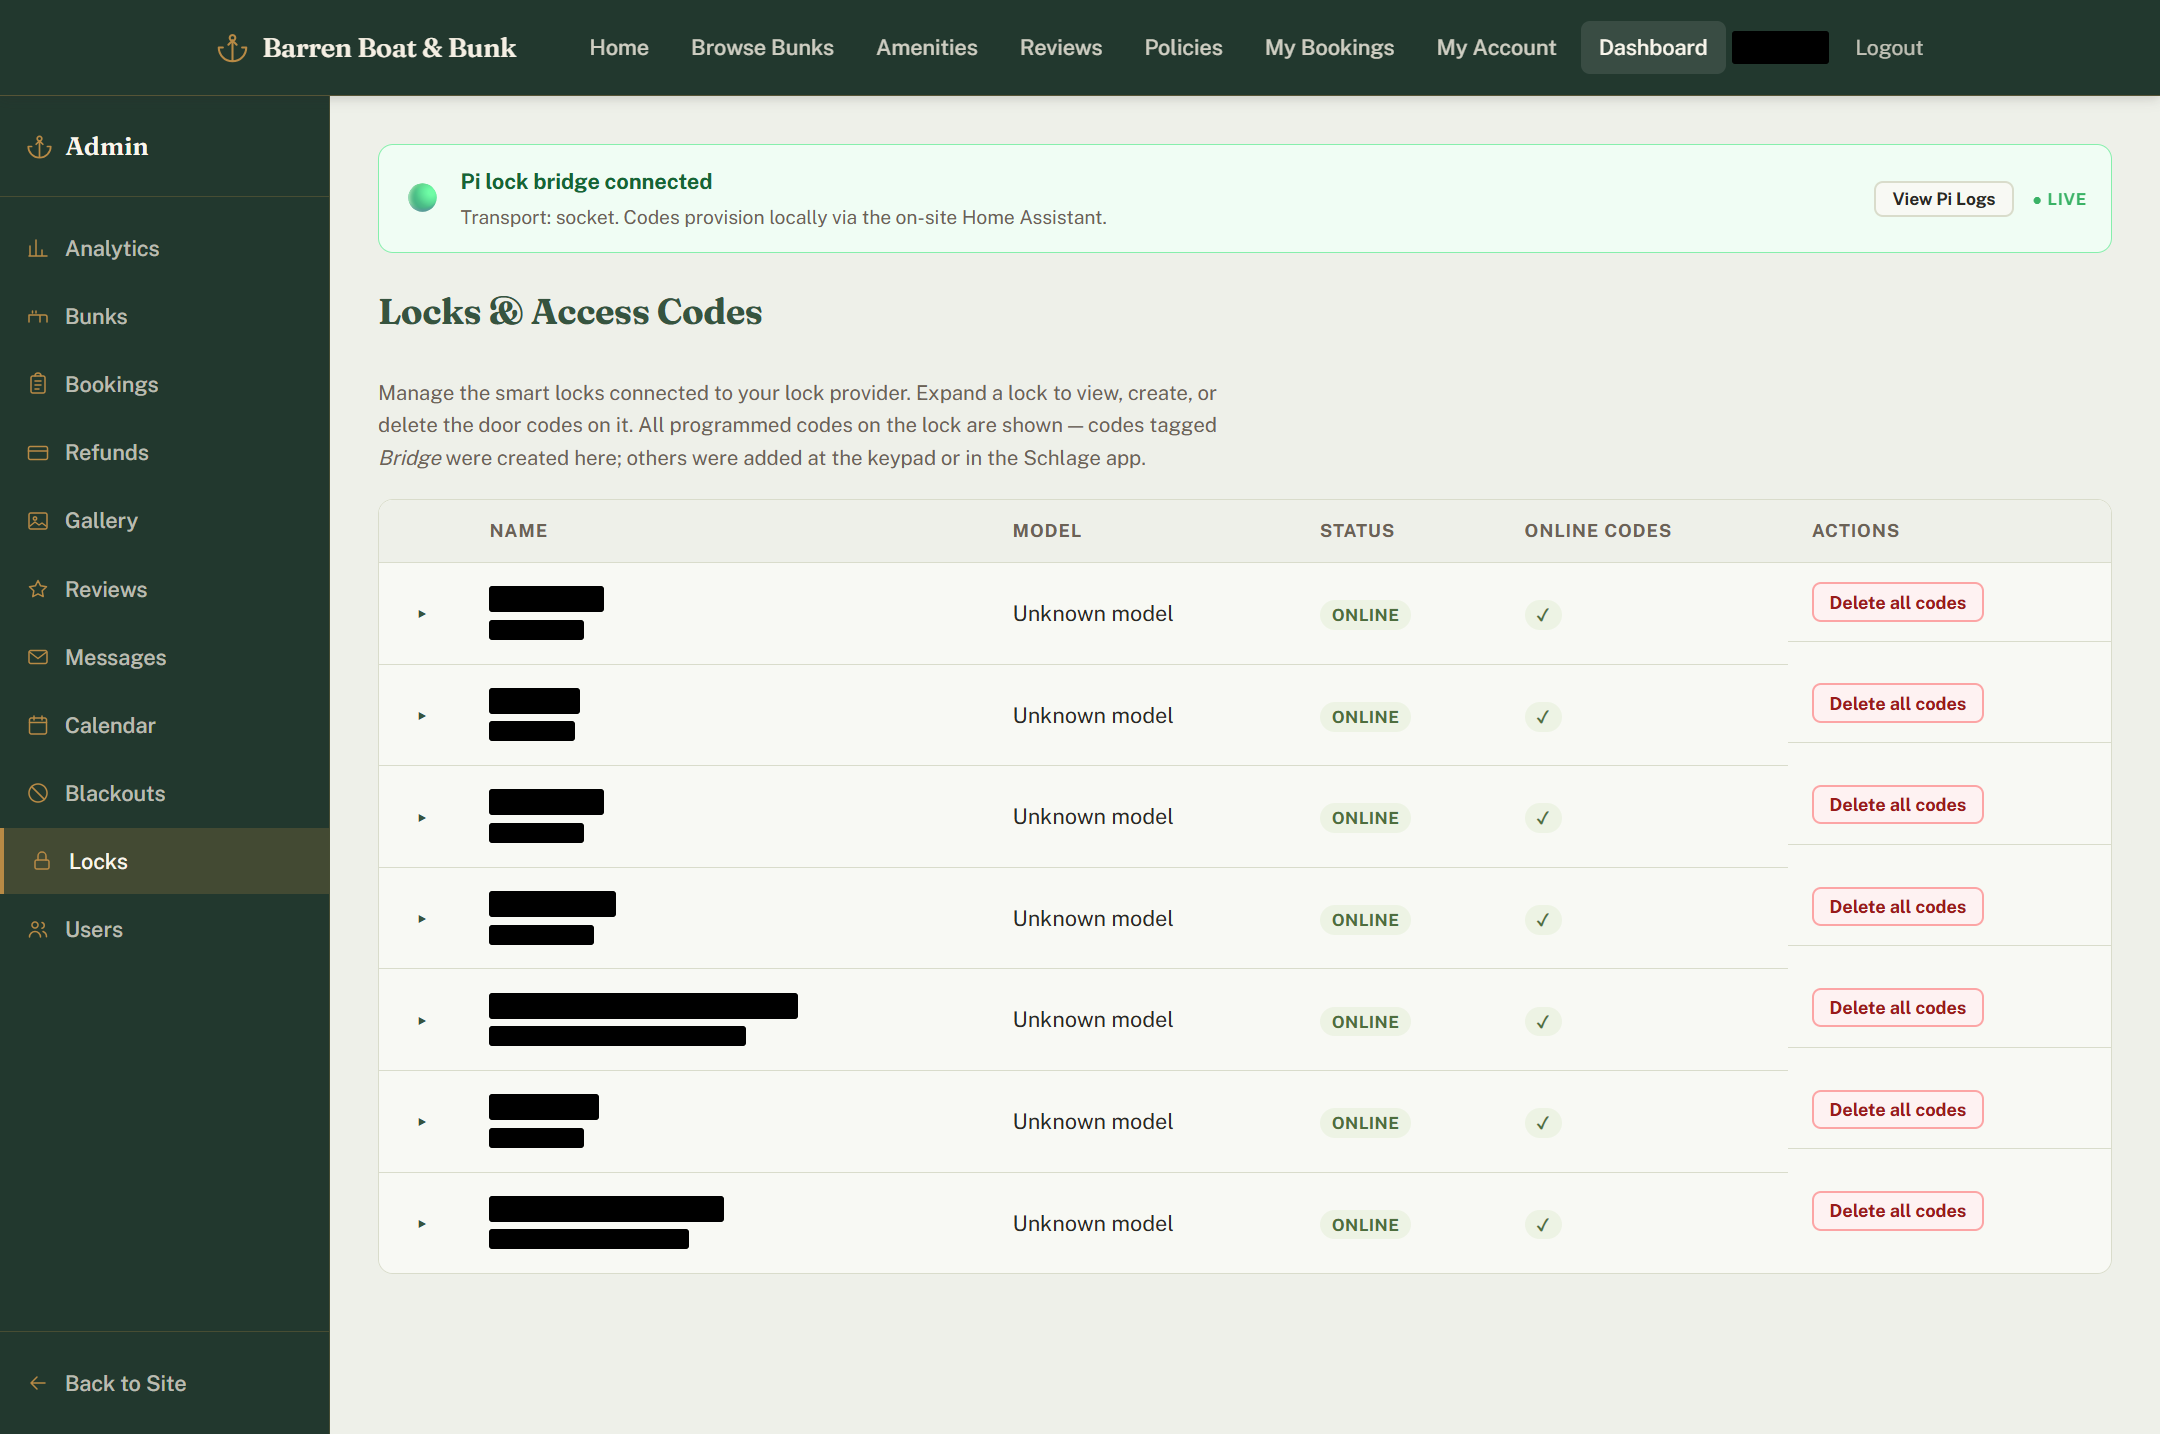Screen dimensions: 2160x1434
Task: Click the online codes checkmark in first lock row
Action: 1543,615
